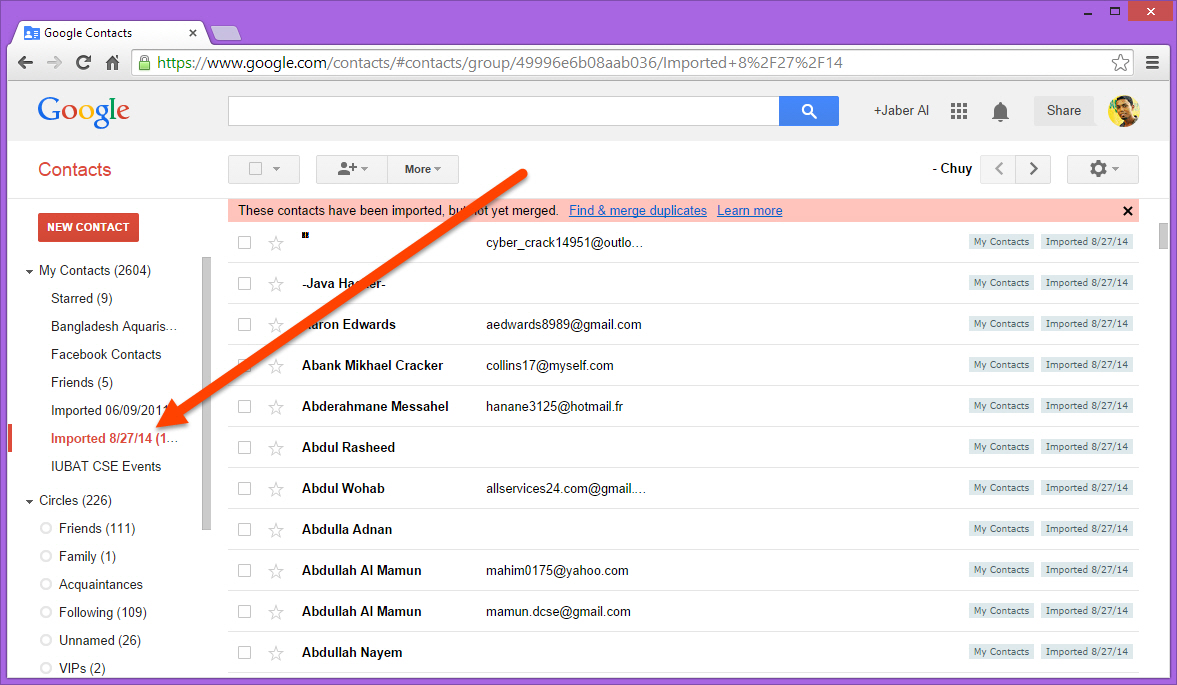
Task: Open the settings gear dropdown
Action: 1102,169
